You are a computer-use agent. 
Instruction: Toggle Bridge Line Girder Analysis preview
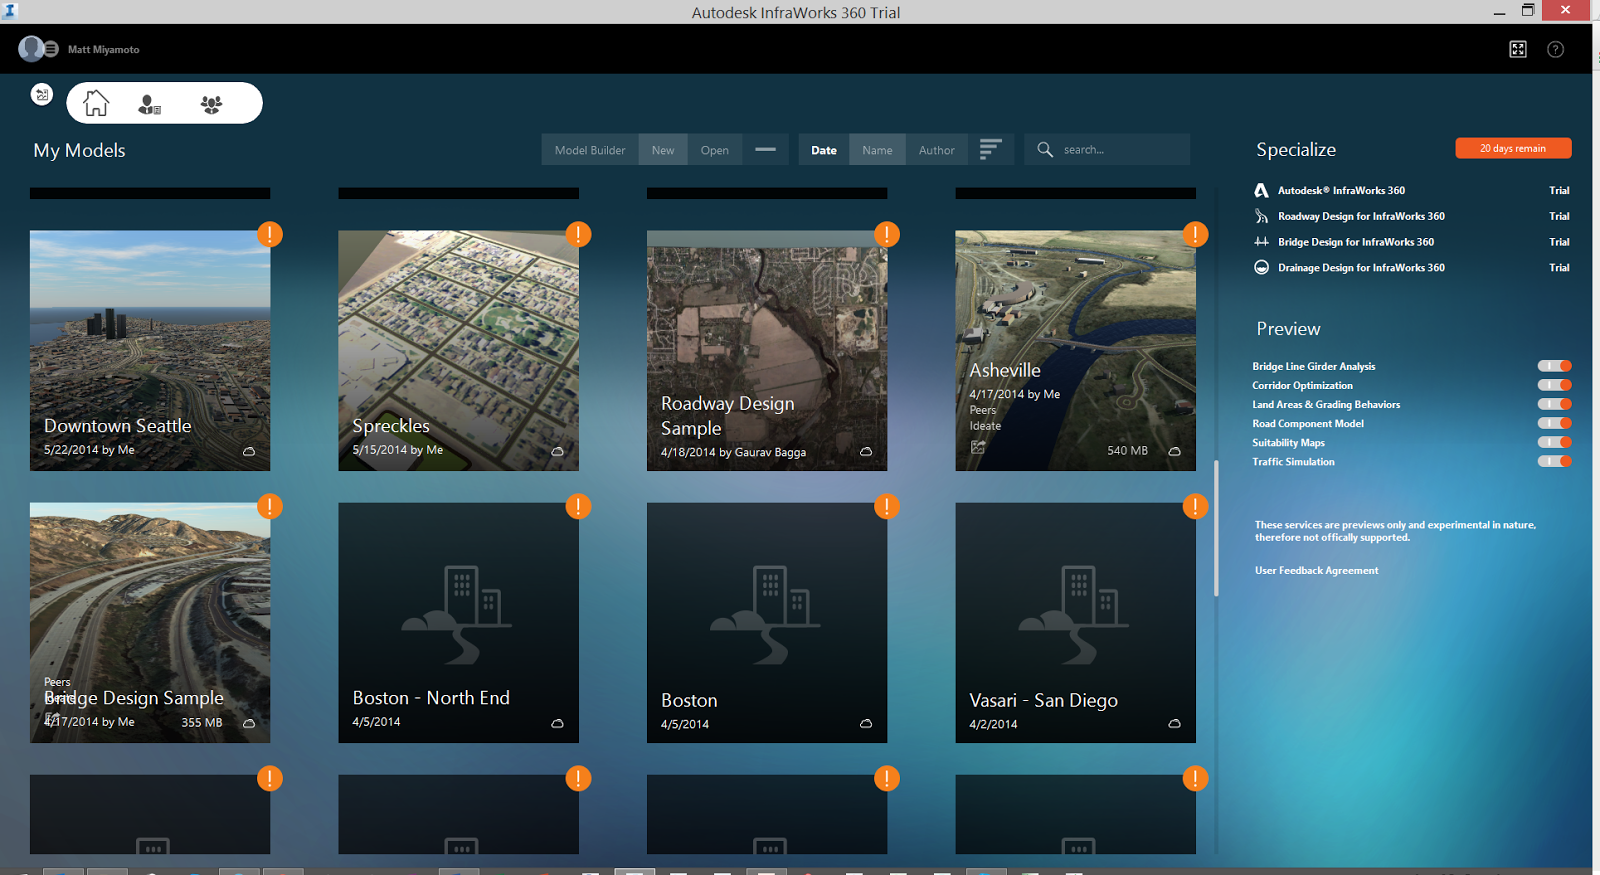coord(1554,366)
